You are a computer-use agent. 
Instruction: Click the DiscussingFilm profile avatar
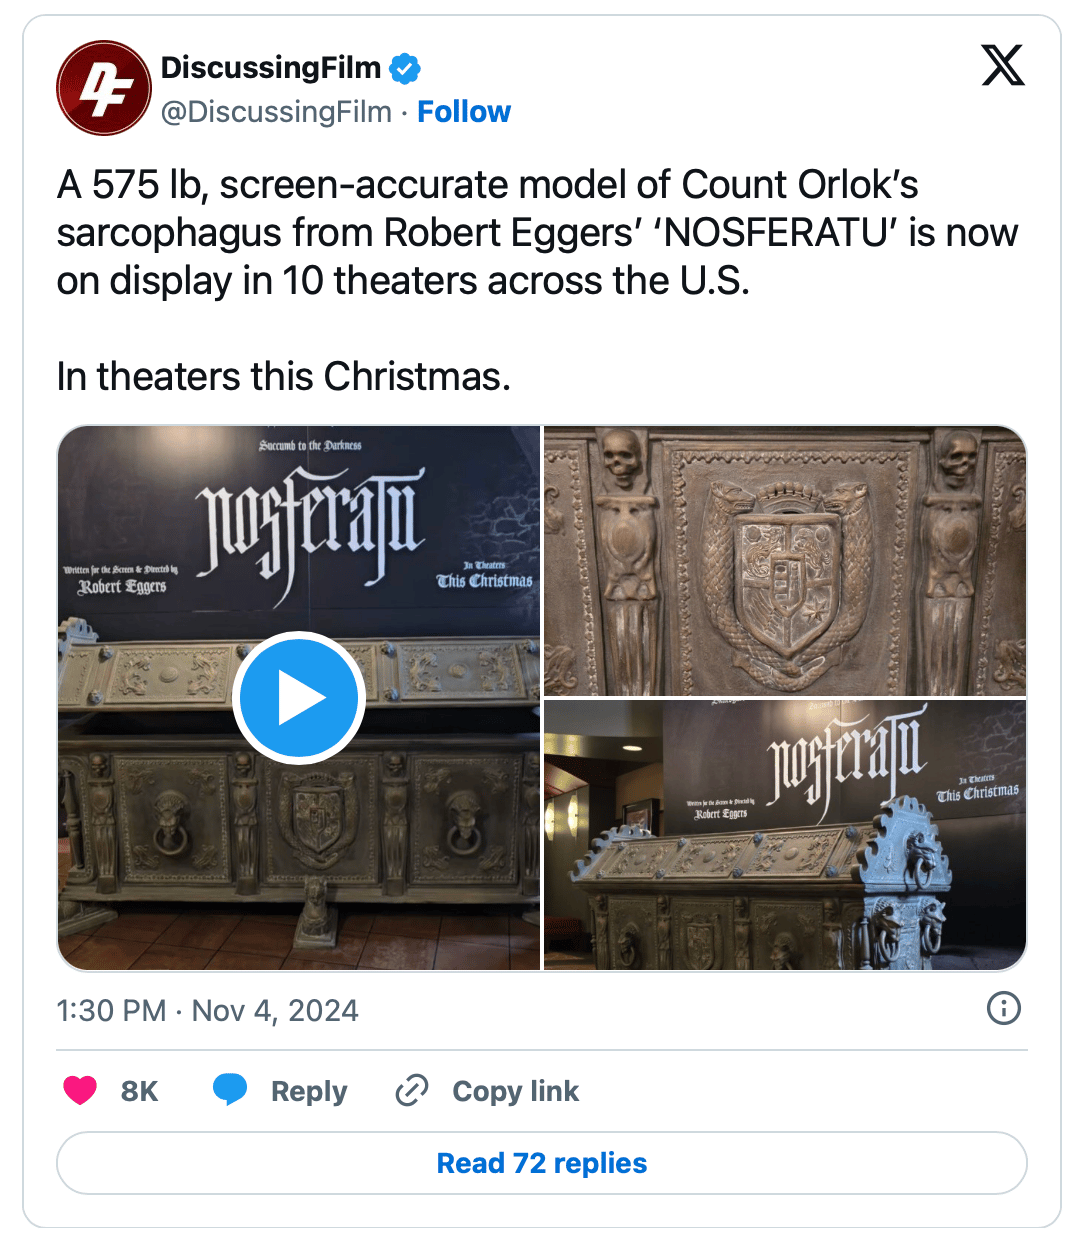coord(104,88)
